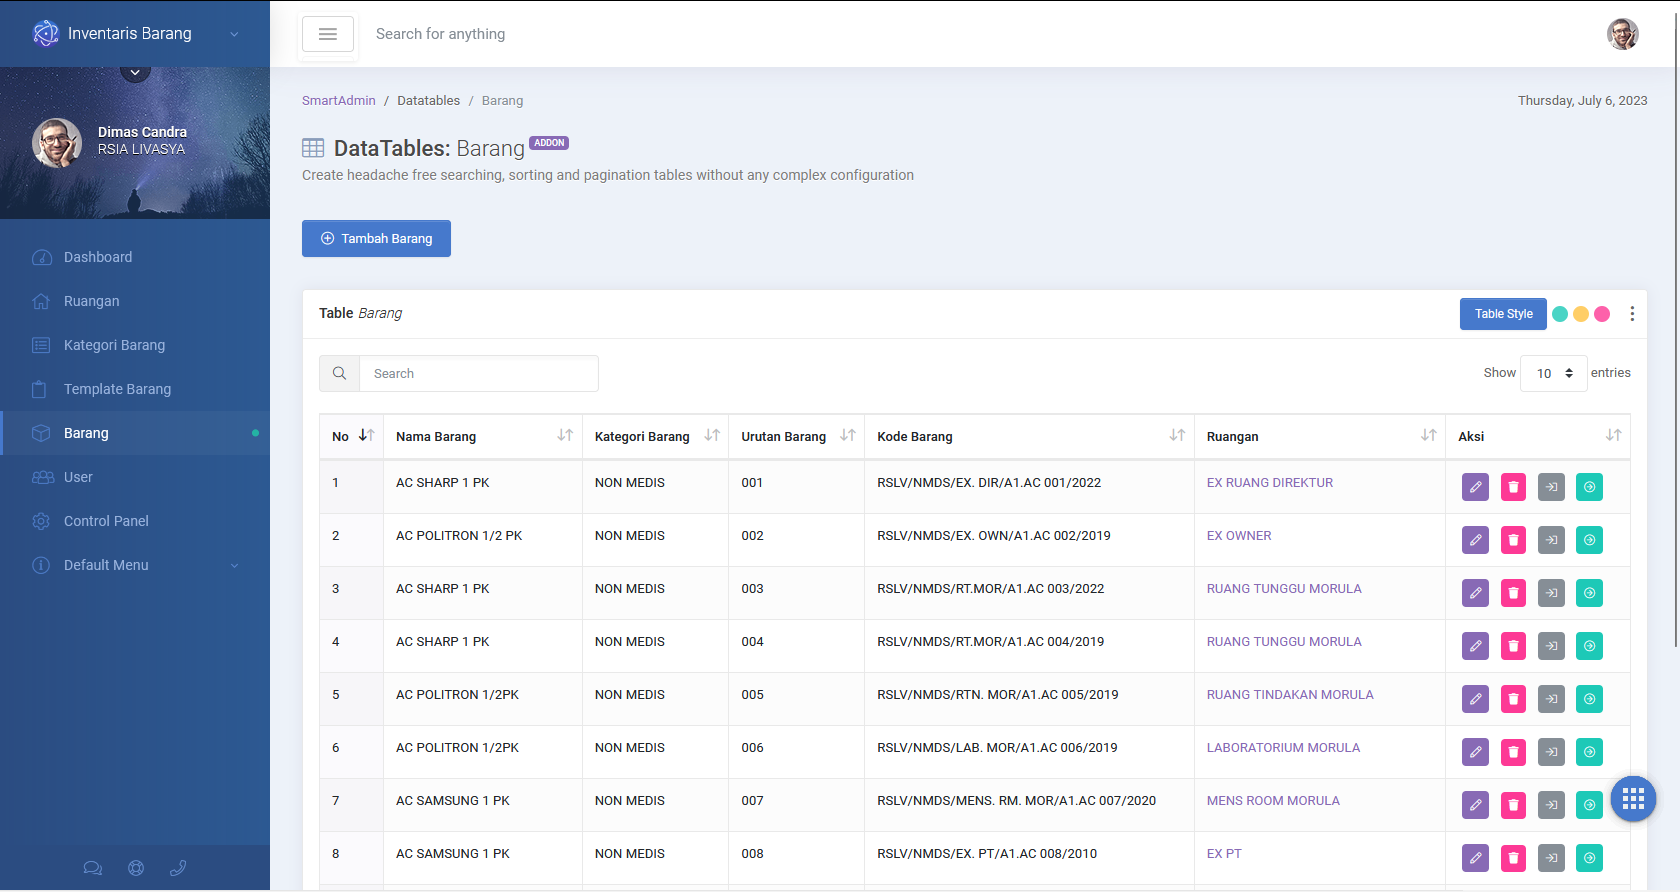Click the Table Style button

[1503, 314]
